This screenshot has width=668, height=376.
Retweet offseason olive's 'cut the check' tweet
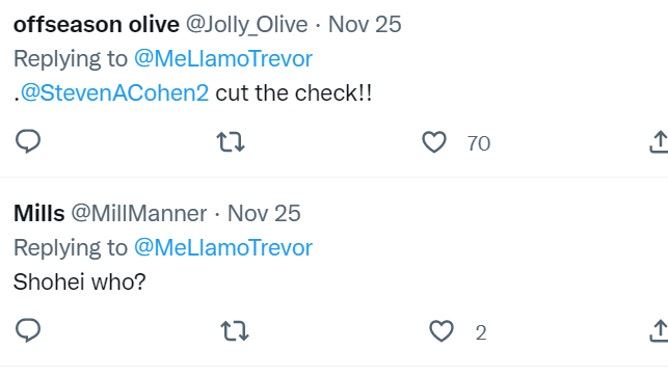point(230,142)
